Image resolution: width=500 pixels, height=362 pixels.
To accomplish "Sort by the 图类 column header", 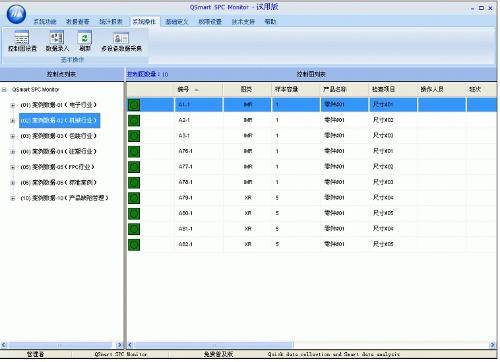I will point(247,89).
